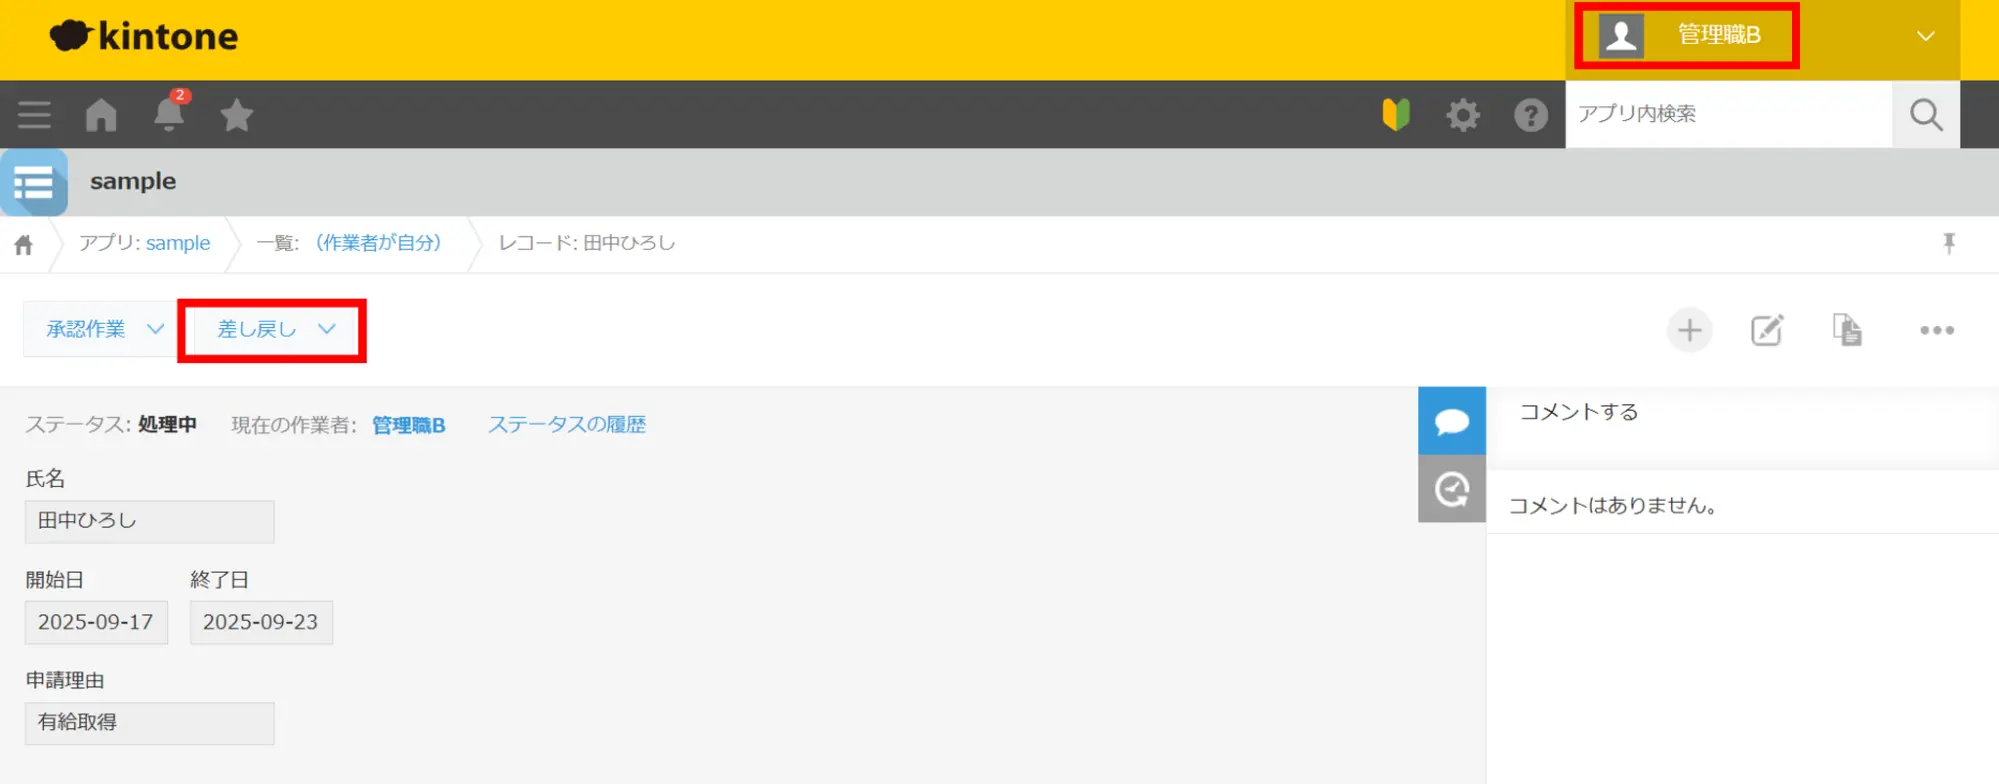The height and width of the screenshot is (784, 1999).
Task: Expand the 承認作業 action dropdown
Action: click(x=103, y=329)
